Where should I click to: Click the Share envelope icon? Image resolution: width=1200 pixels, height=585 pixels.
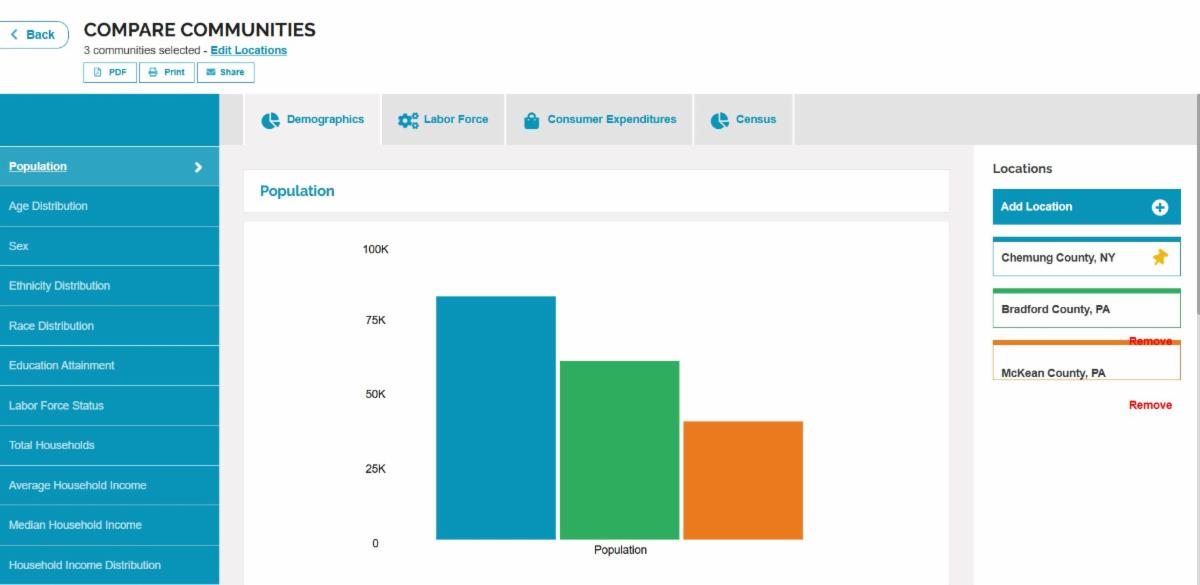[x=211, y=72]
